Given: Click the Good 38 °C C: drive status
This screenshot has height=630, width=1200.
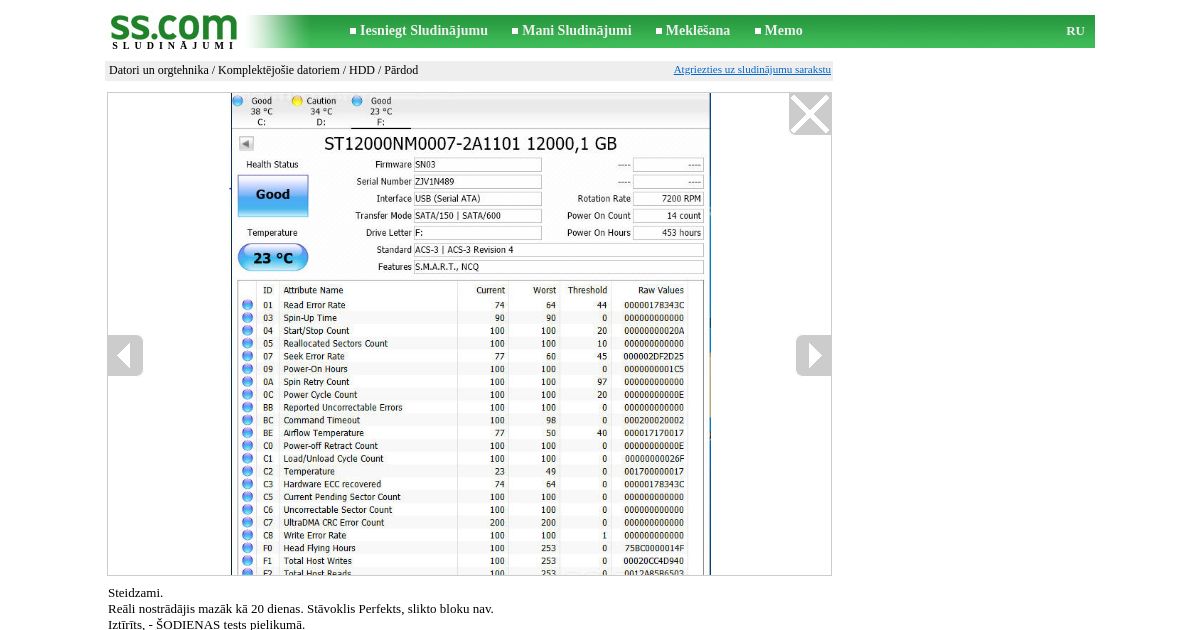Looking at the screenshot, I should tap(256, 111).
